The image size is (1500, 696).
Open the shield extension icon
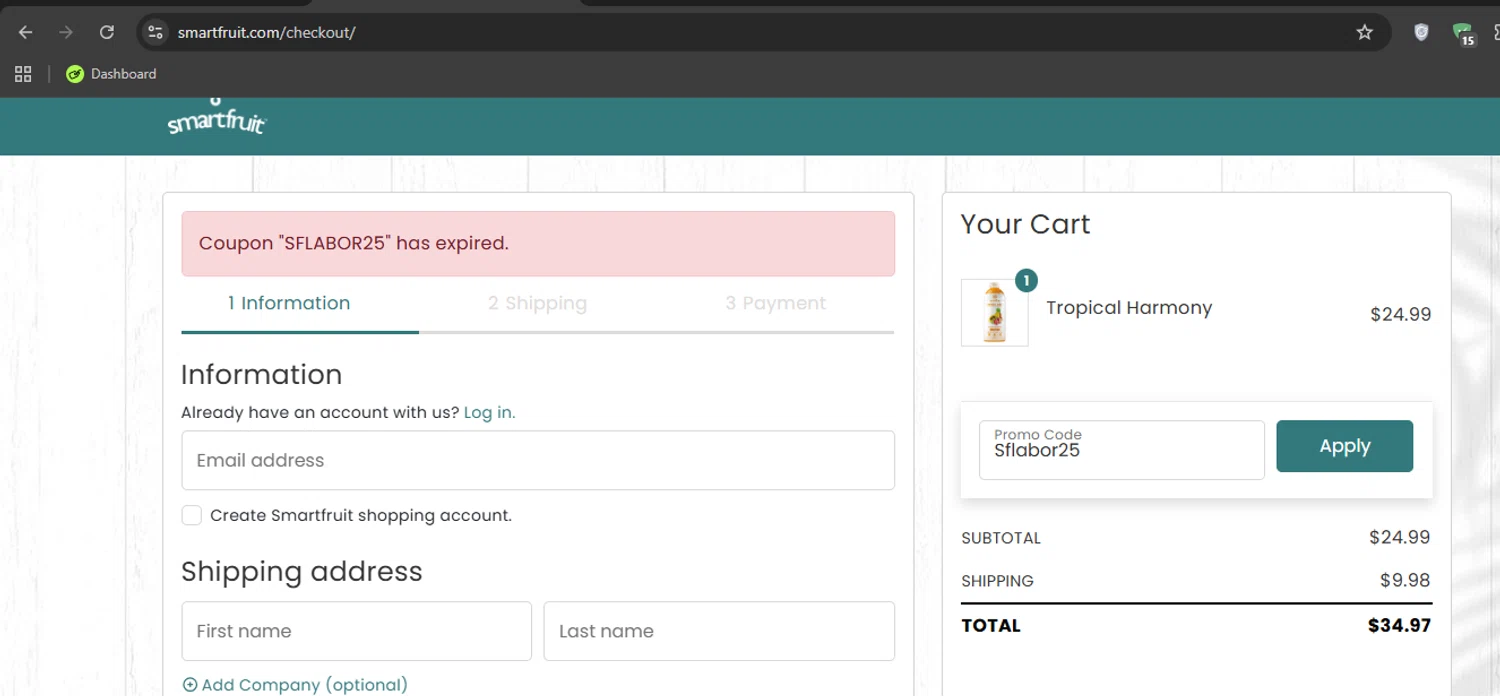pyautogui.click(x=1421, y=32)
